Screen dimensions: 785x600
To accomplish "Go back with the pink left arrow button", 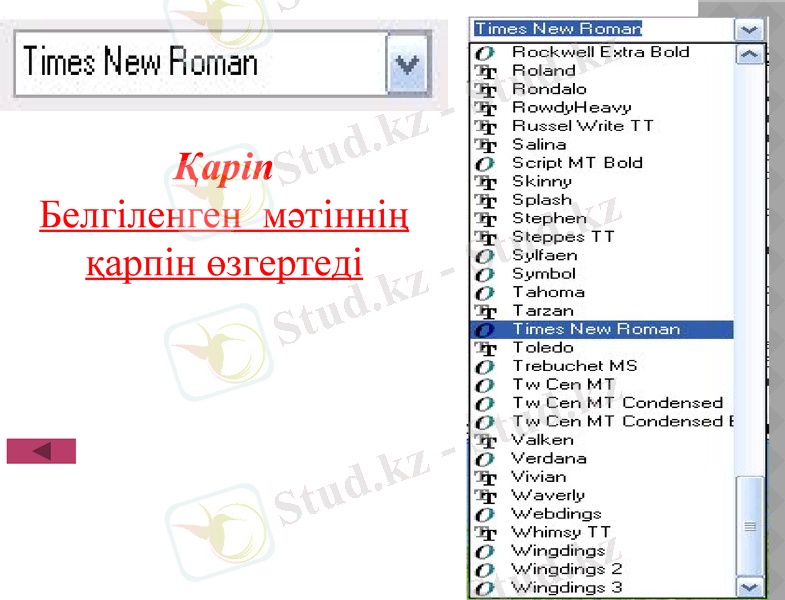I will (x=41, y=451).
